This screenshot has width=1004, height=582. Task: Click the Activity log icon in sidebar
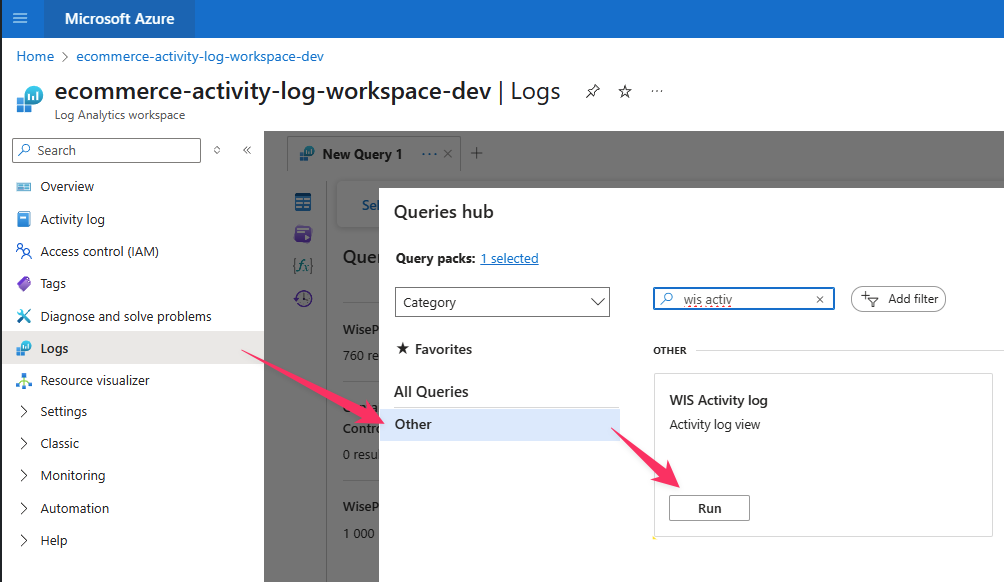coord(24,219)
